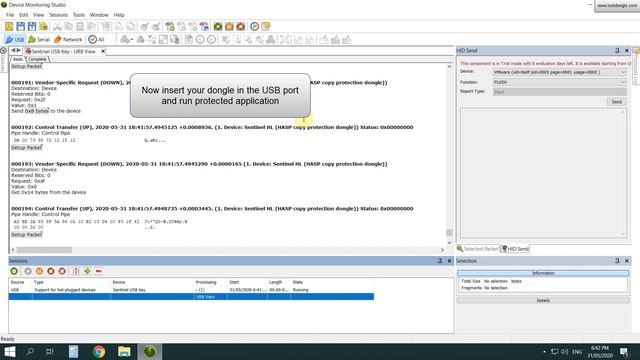Screen dimensions: 640x360
Task: Open the Edit menu
Action: [x=24, y=15]
